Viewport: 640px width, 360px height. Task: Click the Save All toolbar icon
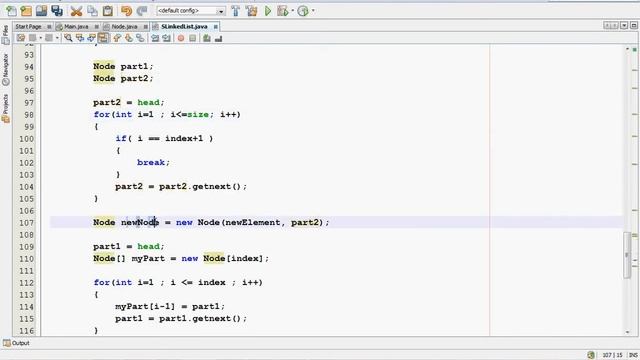pyautogui.click(x=57, y=11)
